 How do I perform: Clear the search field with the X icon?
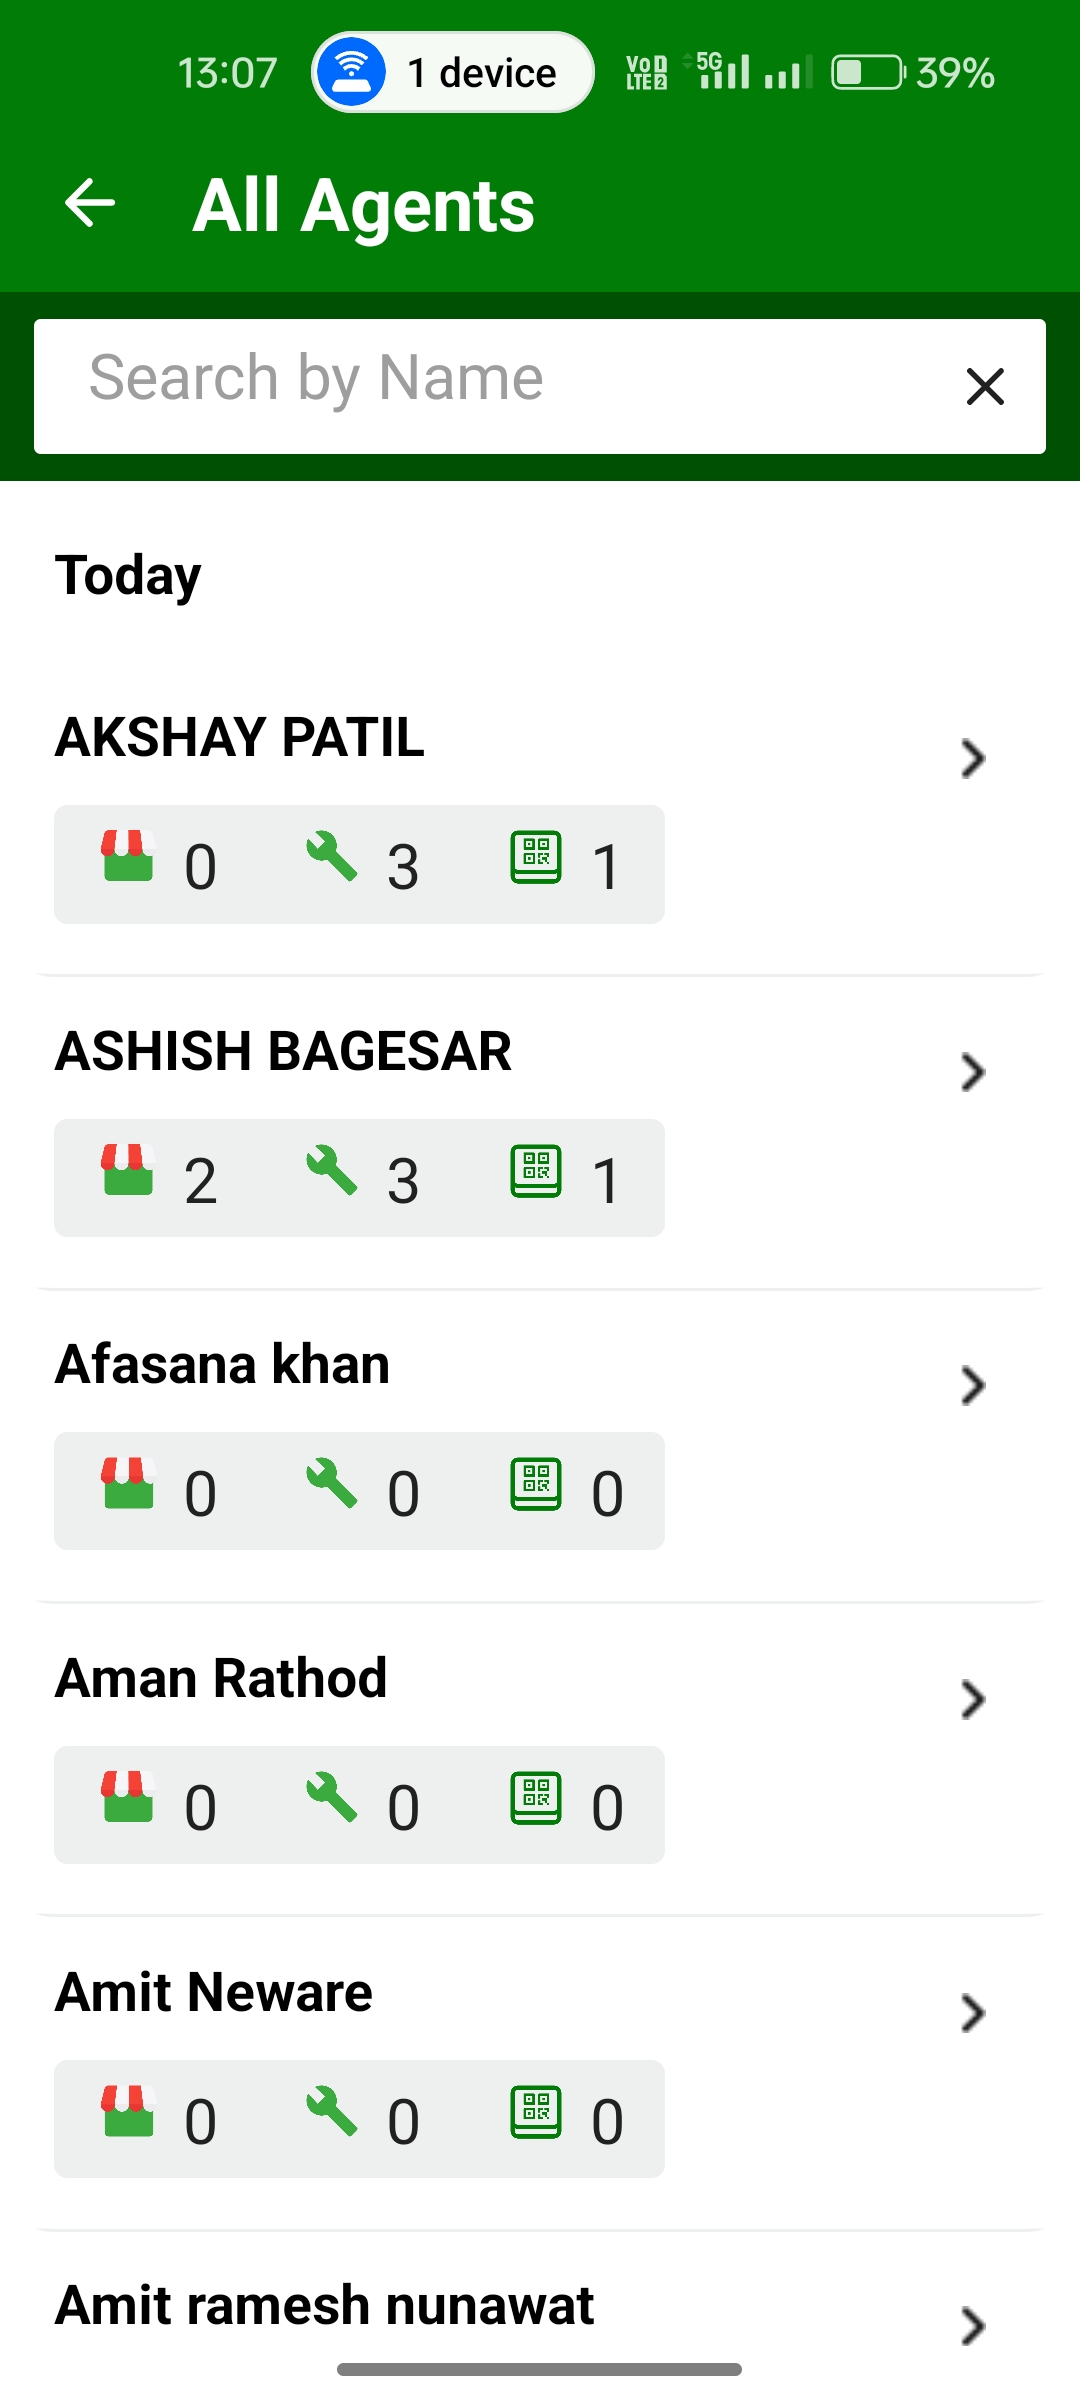pos(985,386)
